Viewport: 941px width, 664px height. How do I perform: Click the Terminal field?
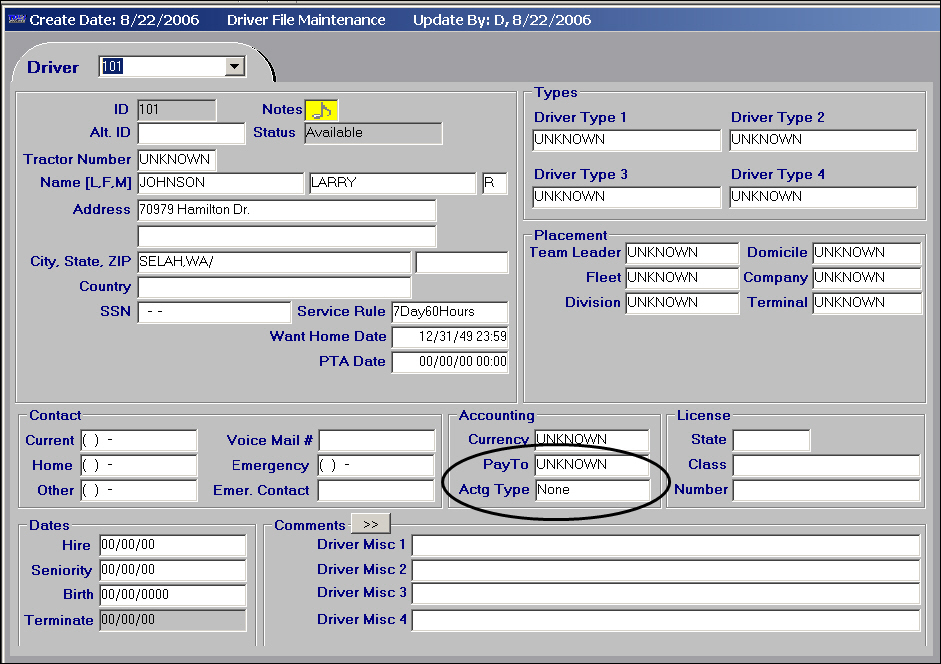(867, 303)
